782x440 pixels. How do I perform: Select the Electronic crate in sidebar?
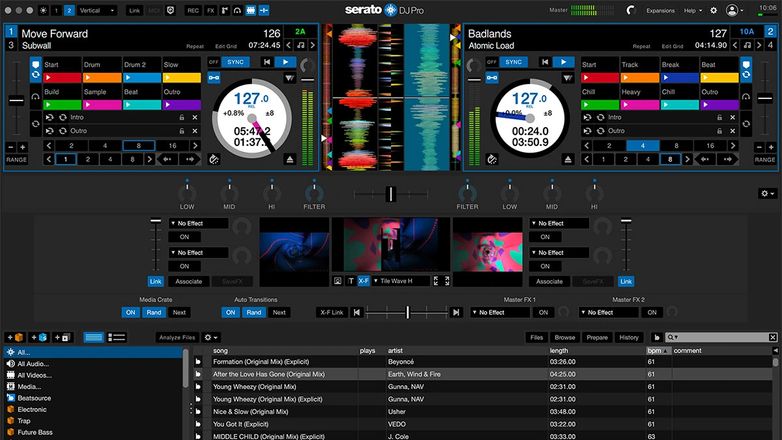pos(94,410)
